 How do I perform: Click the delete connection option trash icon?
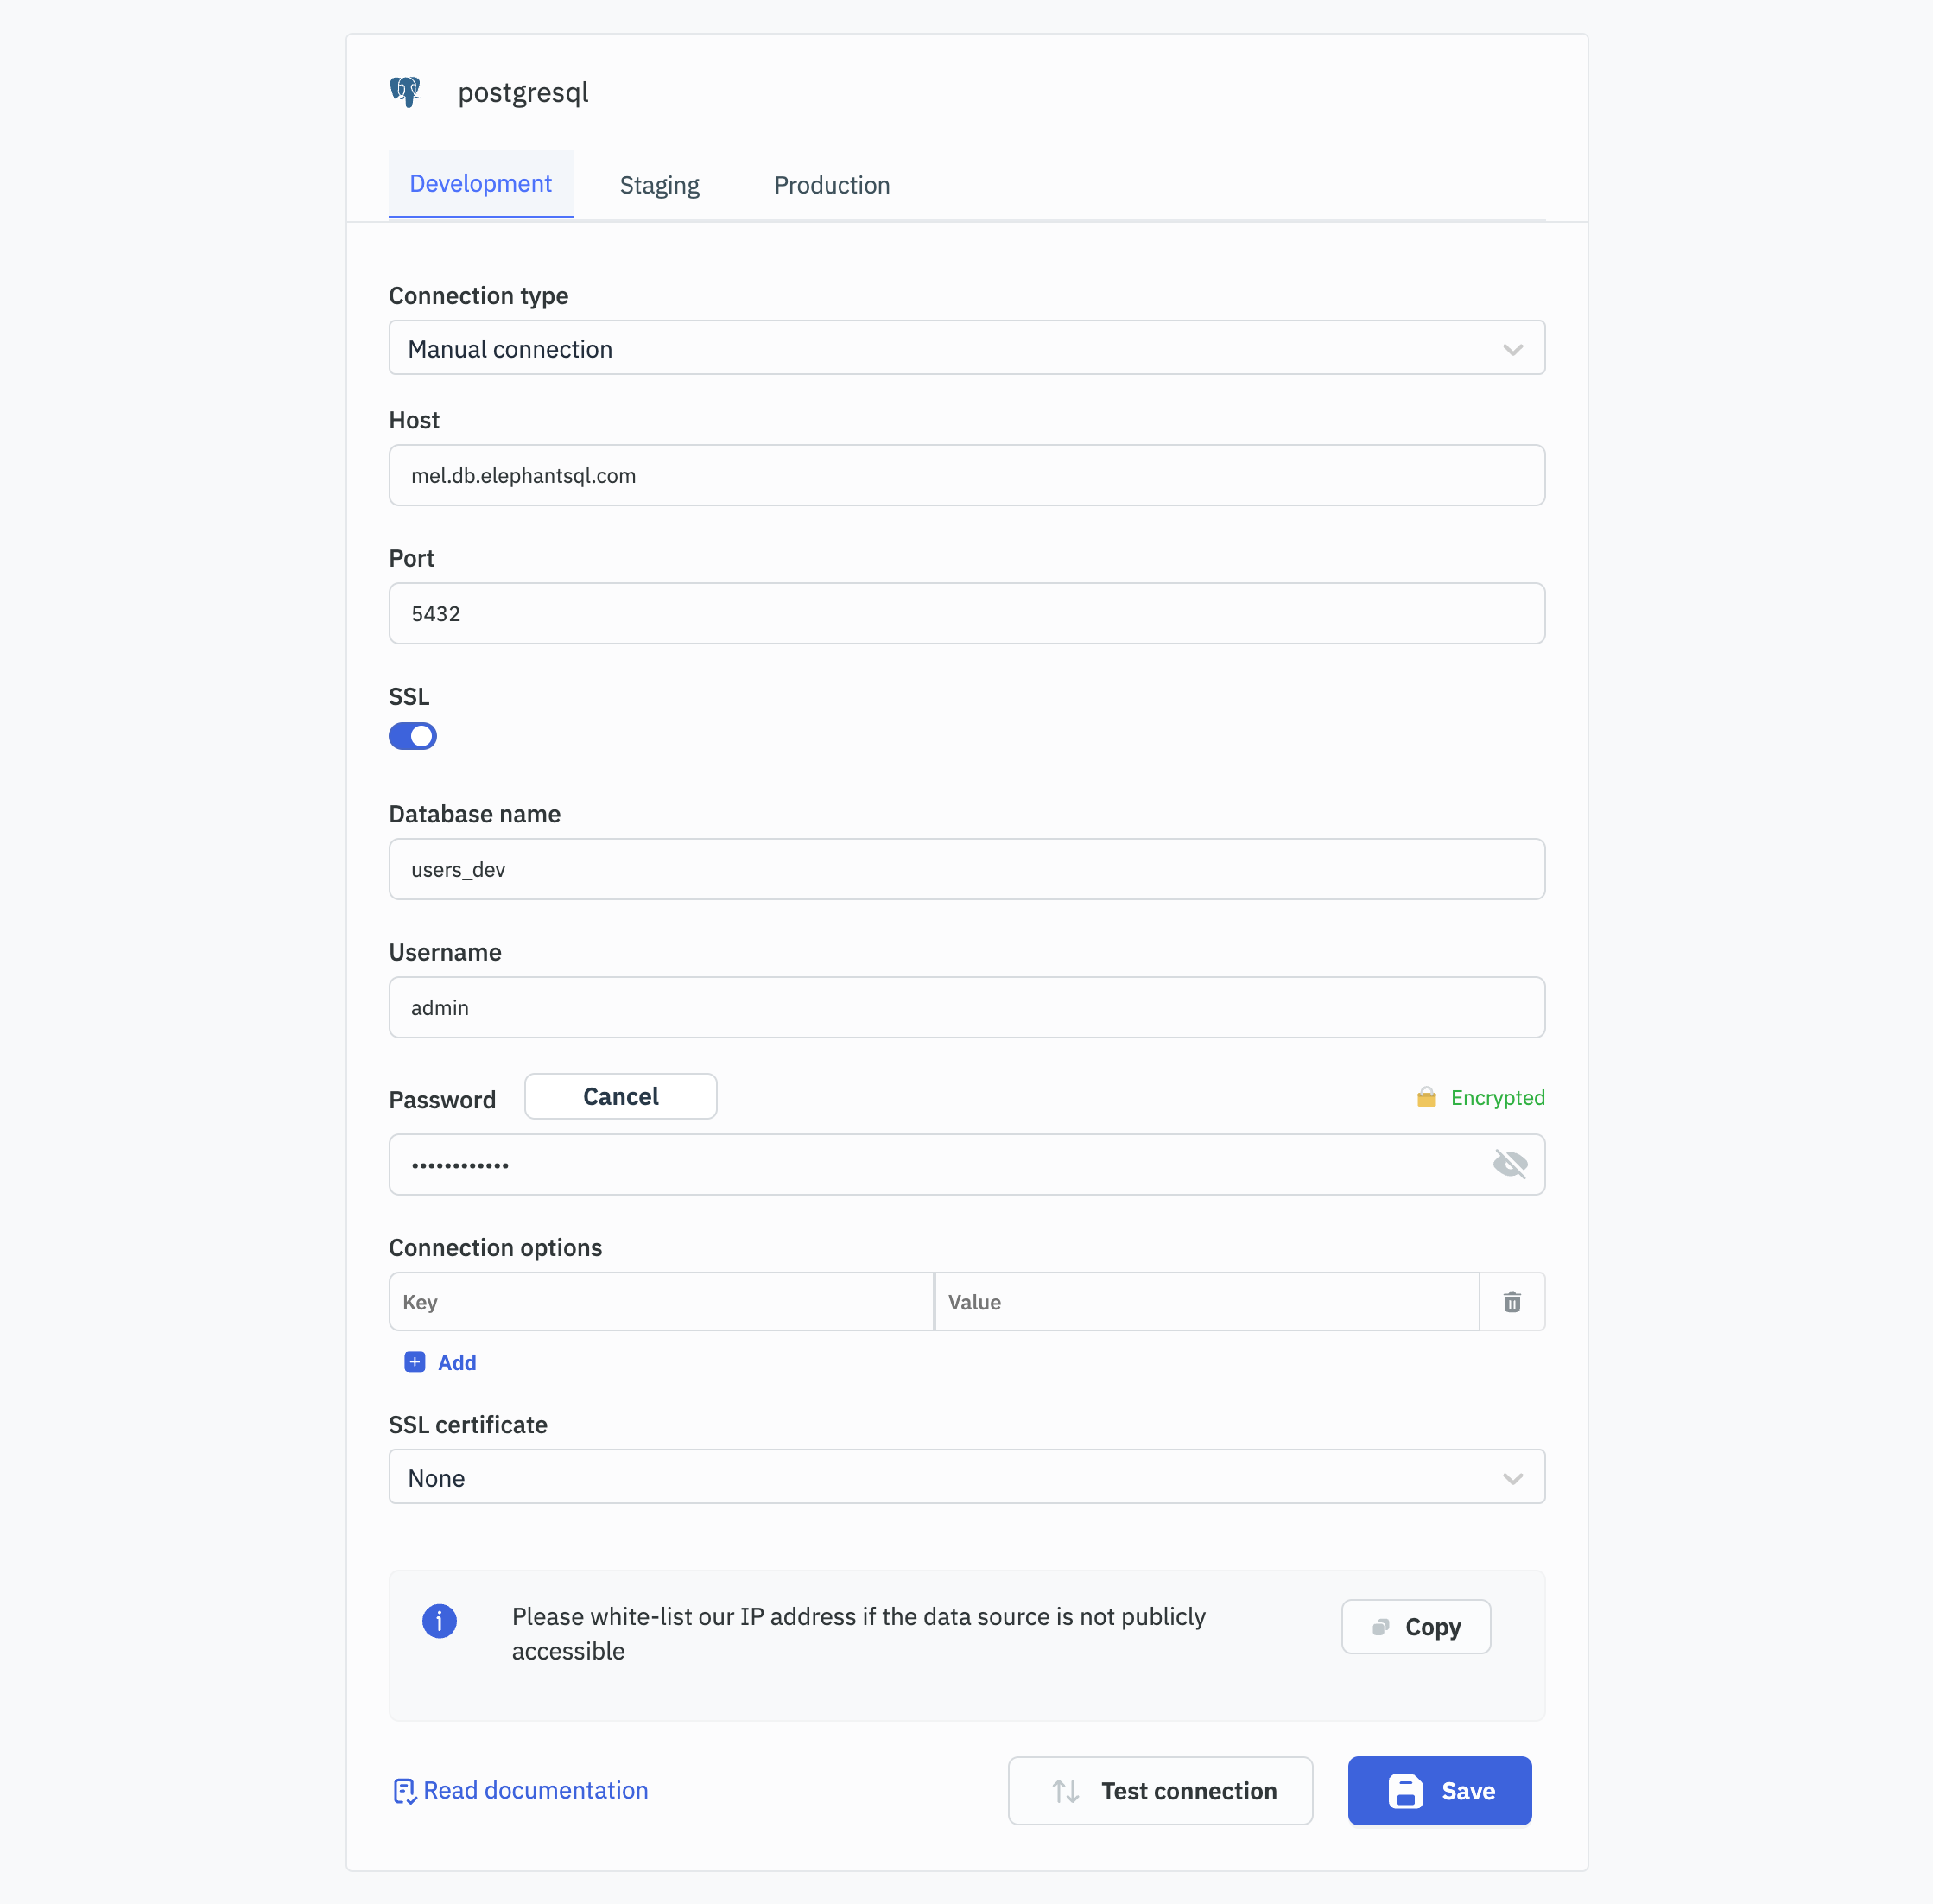(1512, 1301)
